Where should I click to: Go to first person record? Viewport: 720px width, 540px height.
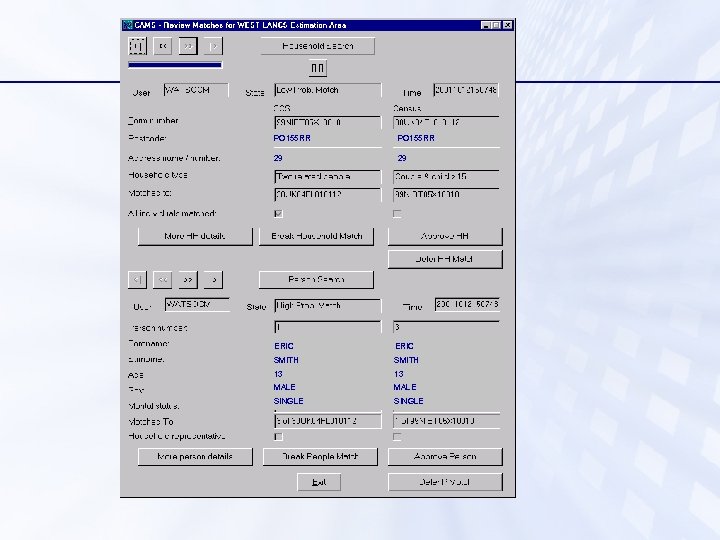point(137,279)
